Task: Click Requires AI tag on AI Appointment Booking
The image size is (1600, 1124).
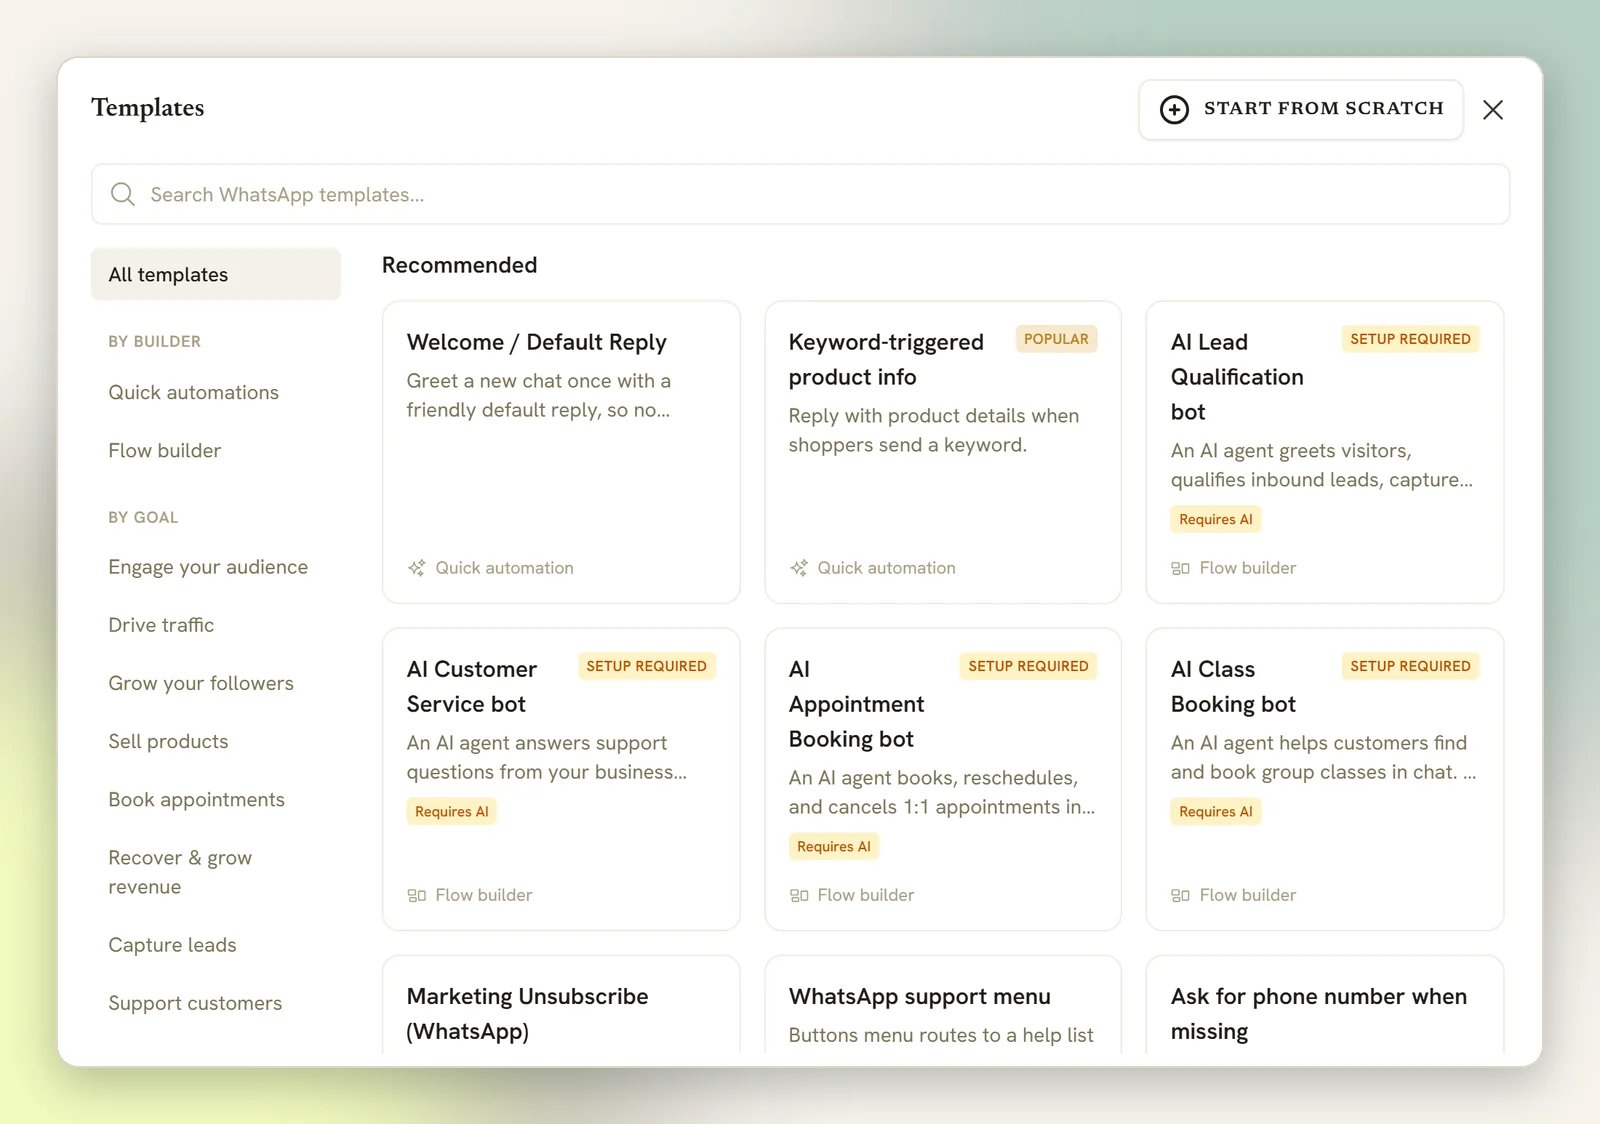Action: tap(833, 846)
